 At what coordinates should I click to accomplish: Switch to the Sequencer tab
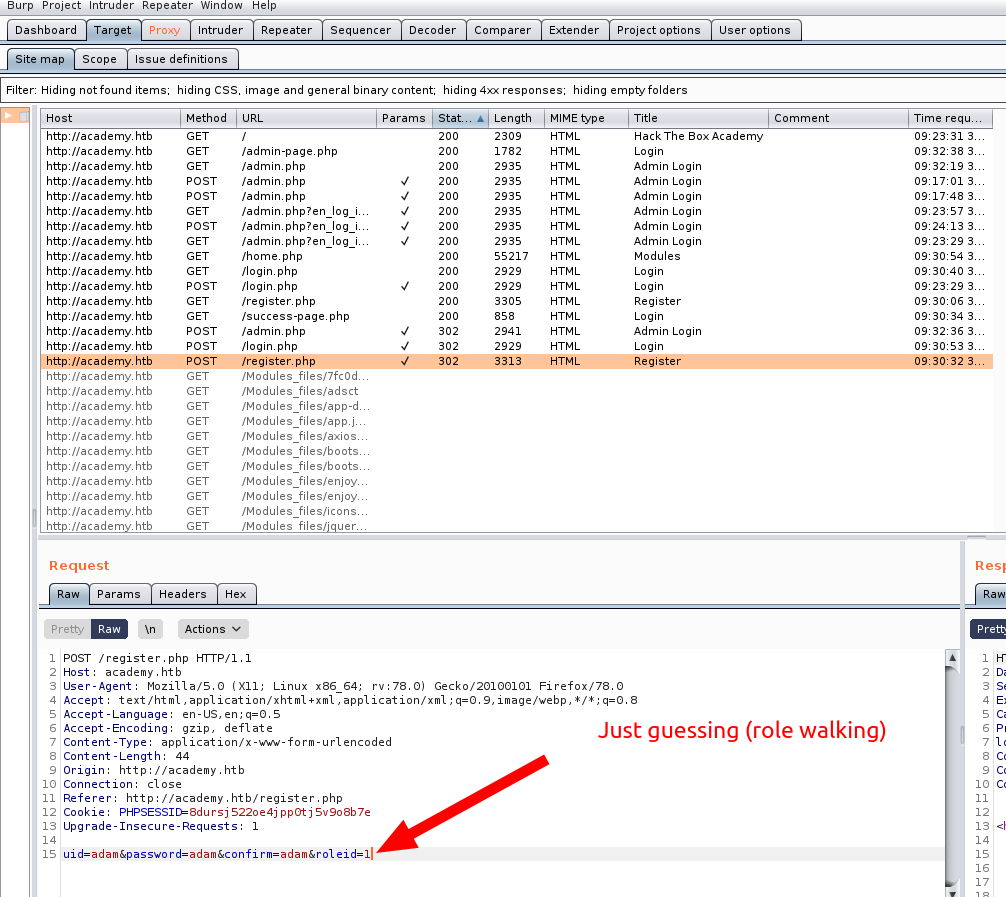[x=361, y=29]
